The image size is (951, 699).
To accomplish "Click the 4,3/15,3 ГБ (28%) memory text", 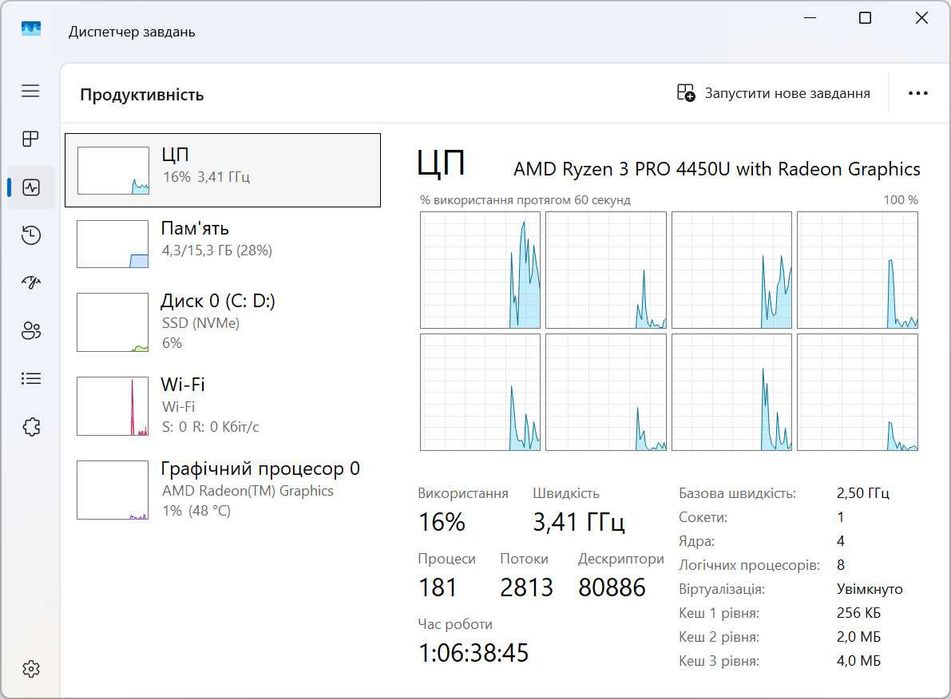I will pos(217,250).
